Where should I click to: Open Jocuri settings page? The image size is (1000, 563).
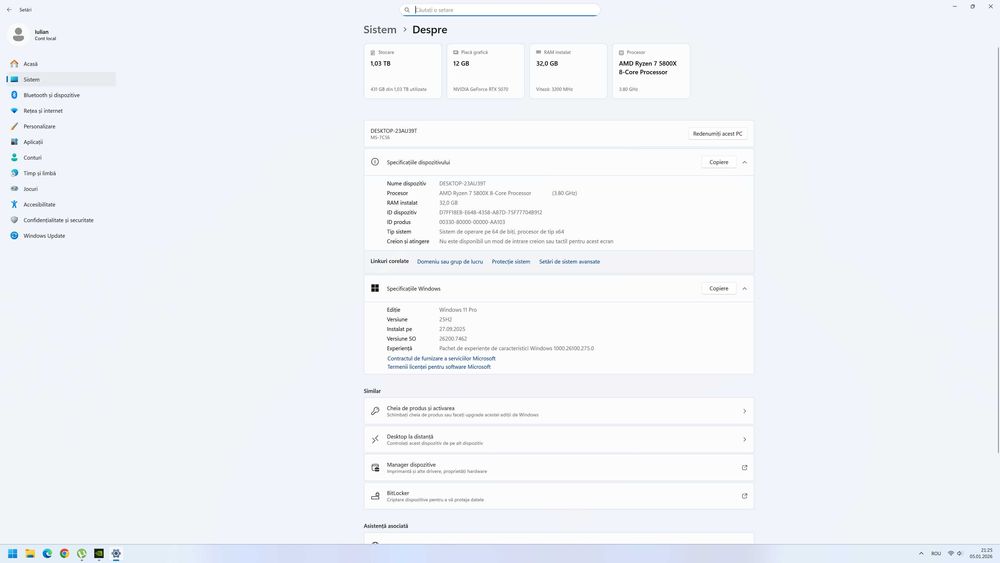click(31, 189)
